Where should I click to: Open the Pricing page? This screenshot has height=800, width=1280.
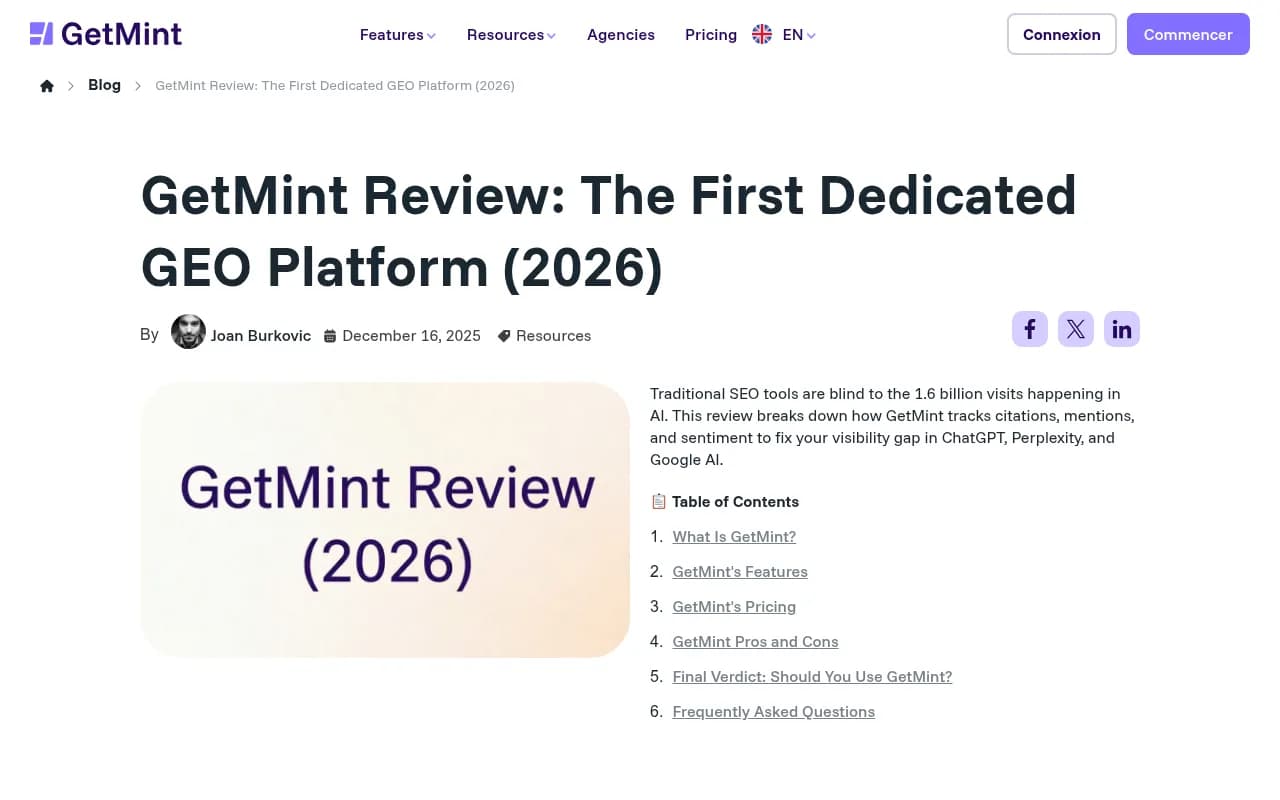[x=711, y=34]
